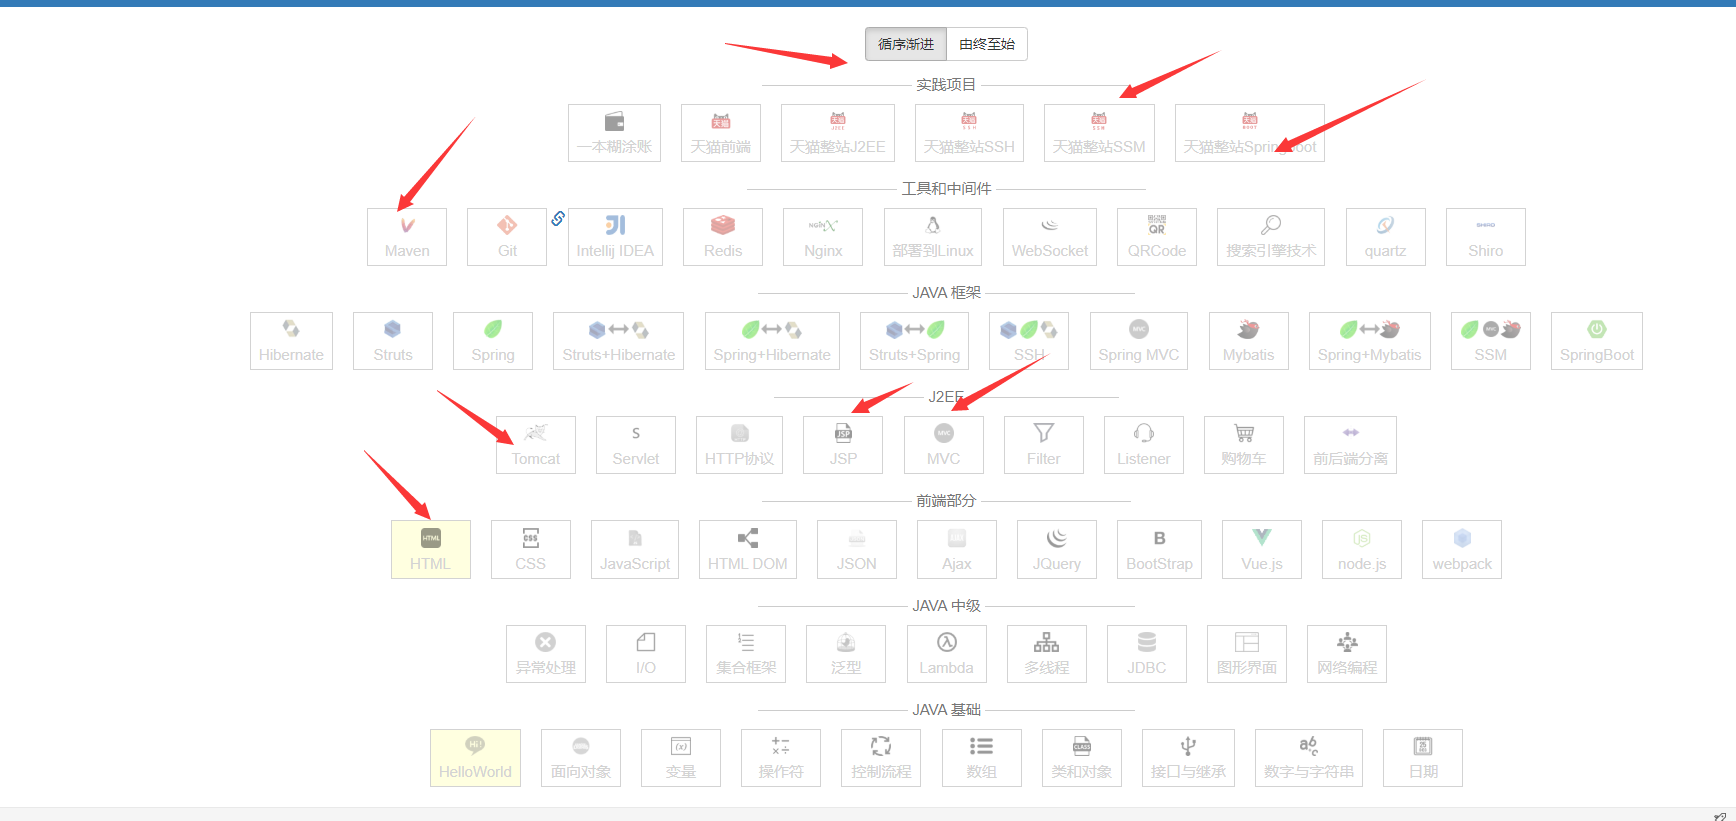This screenshot has width=1736, height=821.
Task: Open the Servlet tutorial card
Action: click(636, 445)
